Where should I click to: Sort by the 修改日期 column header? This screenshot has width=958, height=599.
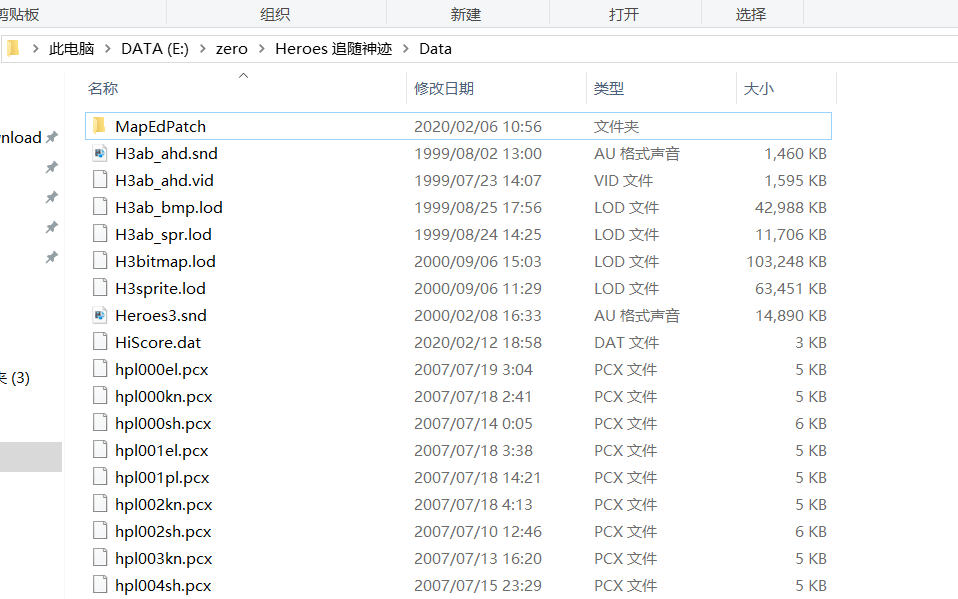tap(444, 89)
